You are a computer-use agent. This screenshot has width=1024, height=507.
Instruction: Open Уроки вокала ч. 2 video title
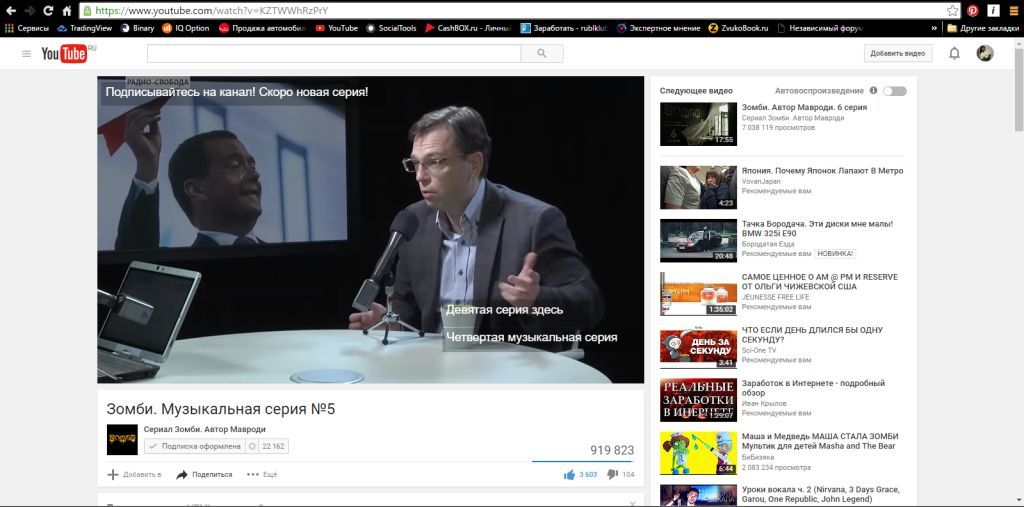pos(821,495)
